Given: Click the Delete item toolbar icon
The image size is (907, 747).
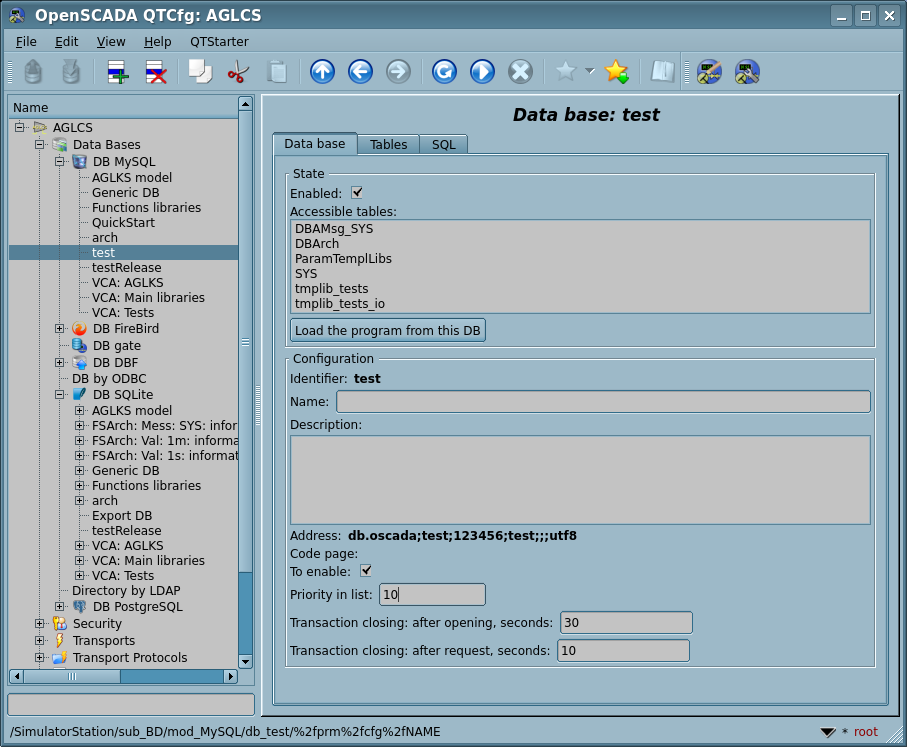Looking at the screenshot, I should pos(156,72).
